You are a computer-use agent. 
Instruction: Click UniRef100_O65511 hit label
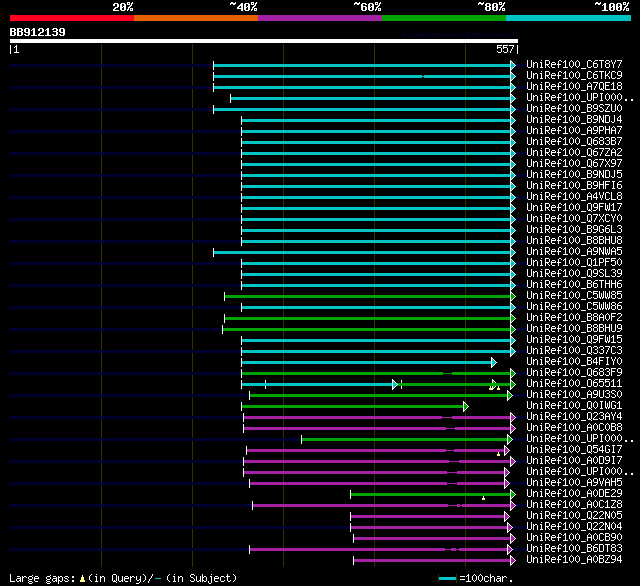(574, 384)
